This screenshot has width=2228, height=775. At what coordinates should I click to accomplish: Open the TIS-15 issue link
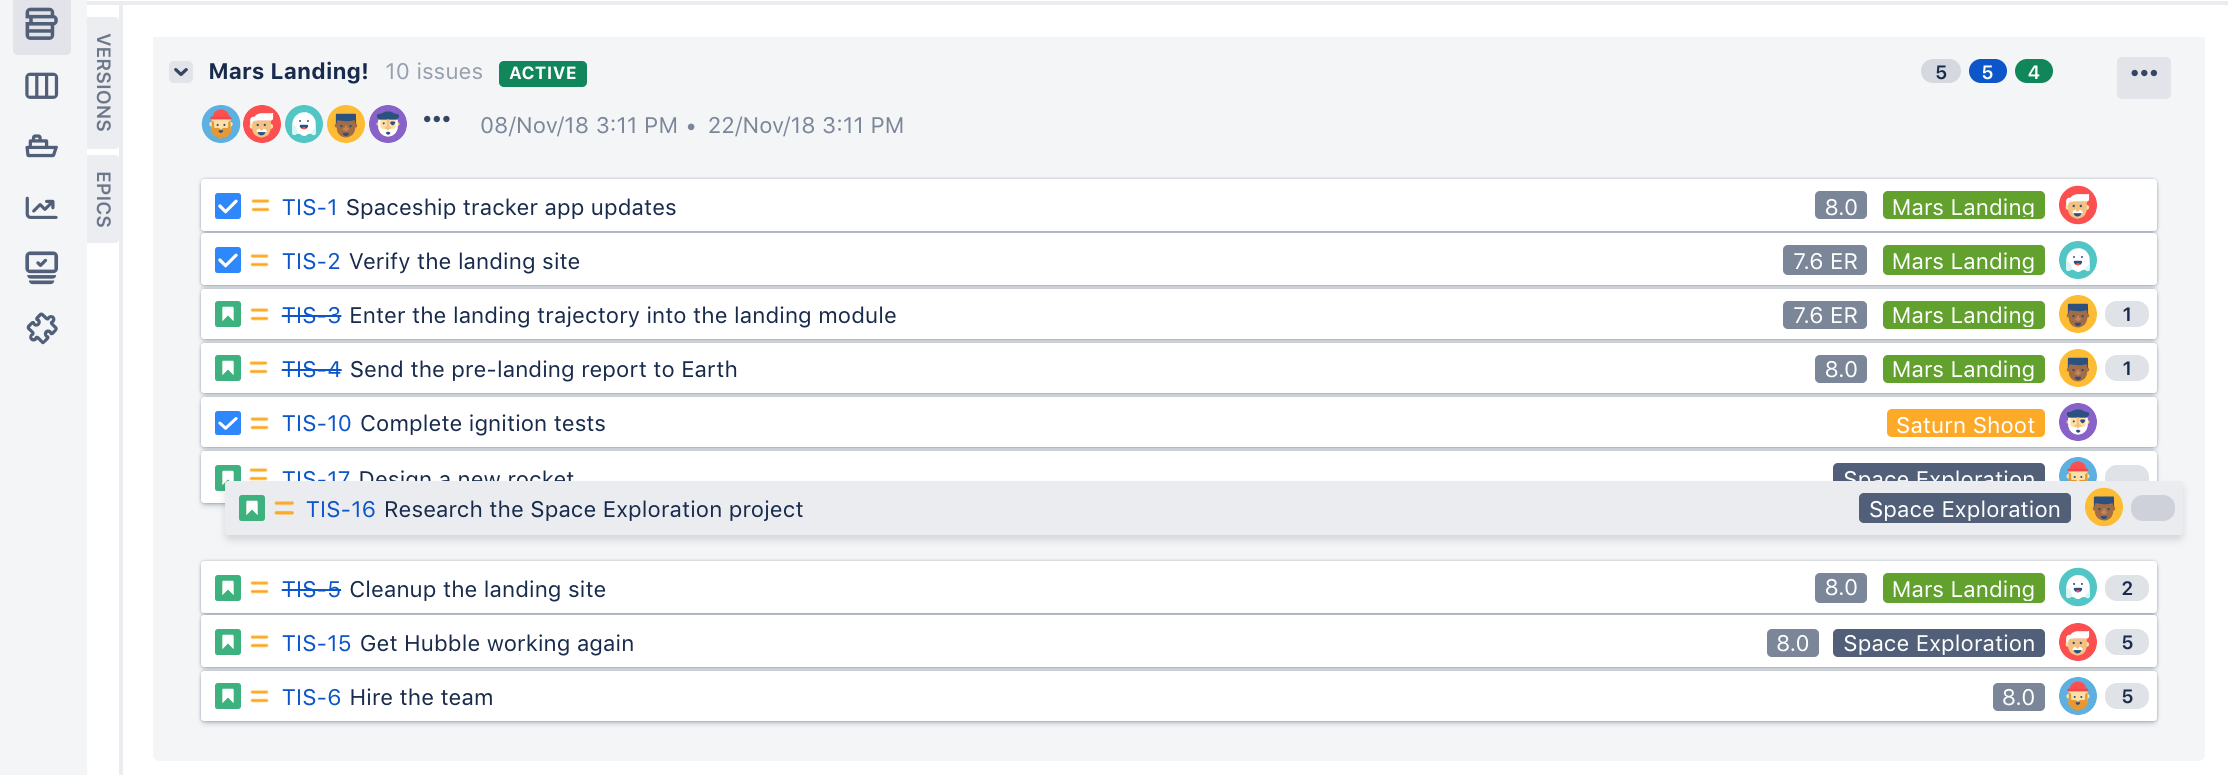[316, 643]
